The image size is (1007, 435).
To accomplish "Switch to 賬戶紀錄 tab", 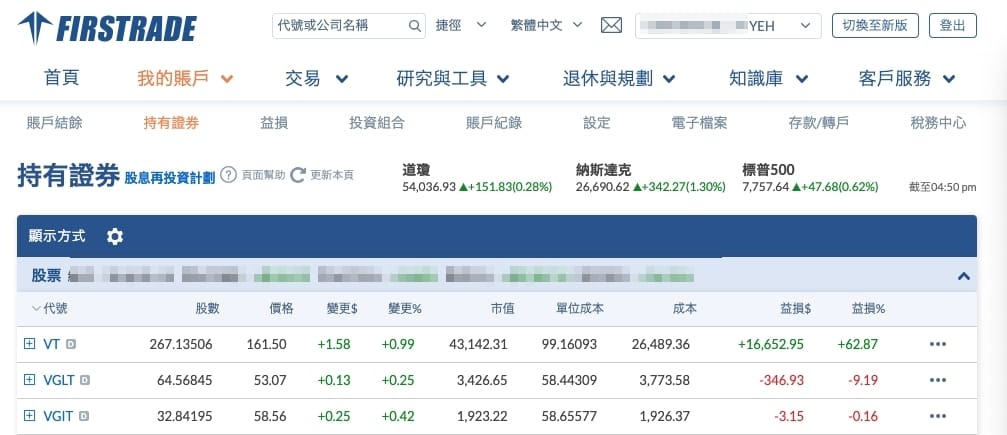I will 494,123.
